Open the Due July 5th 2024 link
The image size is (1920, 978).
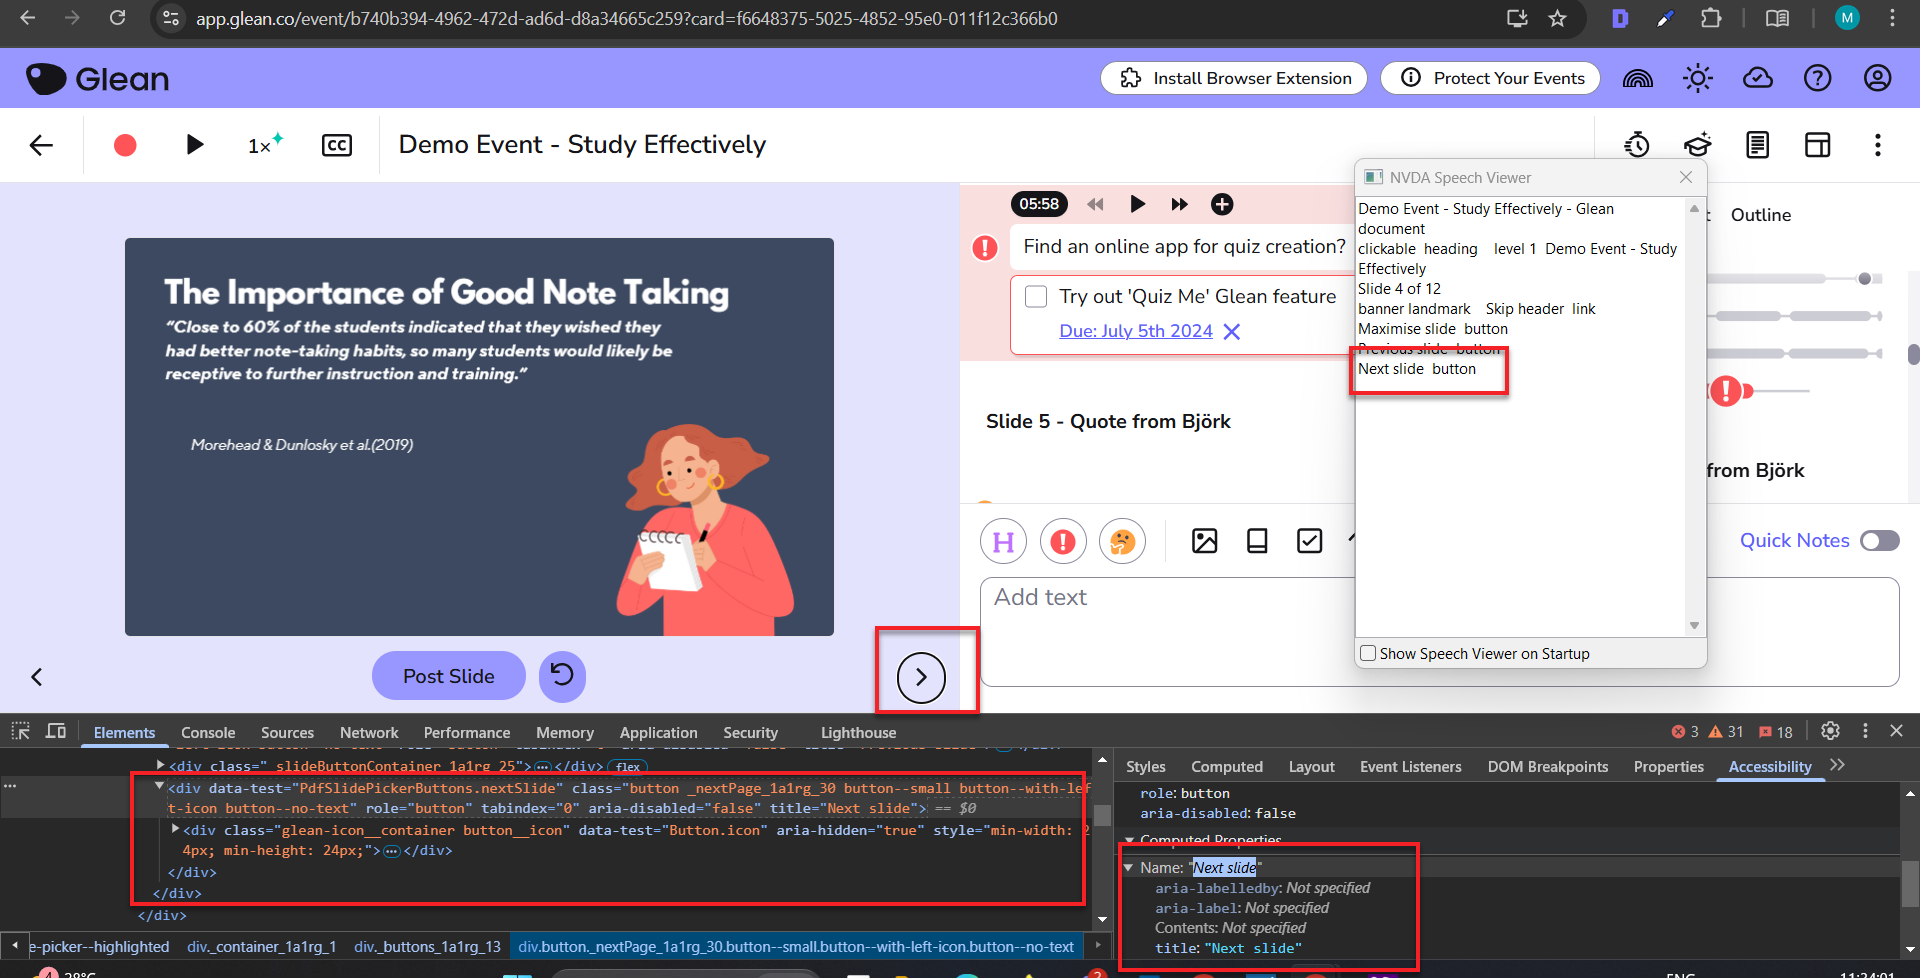pyautogui.click(x=1136, y=331)
